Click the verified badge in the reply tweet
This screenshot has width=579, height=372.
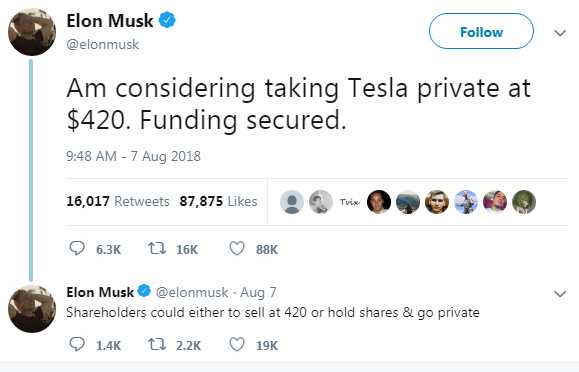pos(144,291)
